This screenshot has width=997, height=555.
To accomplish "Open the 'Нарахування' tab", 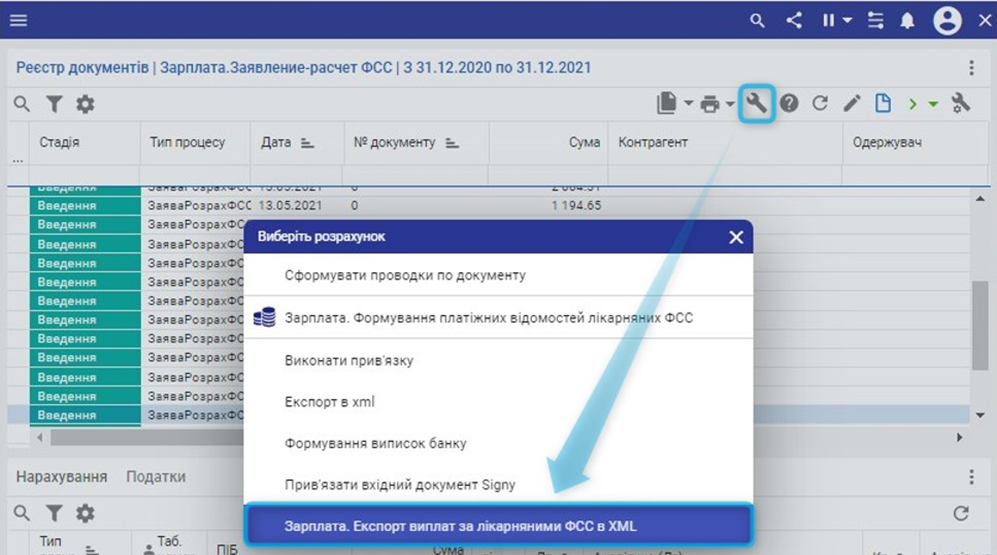I will [x=60, y=477].
